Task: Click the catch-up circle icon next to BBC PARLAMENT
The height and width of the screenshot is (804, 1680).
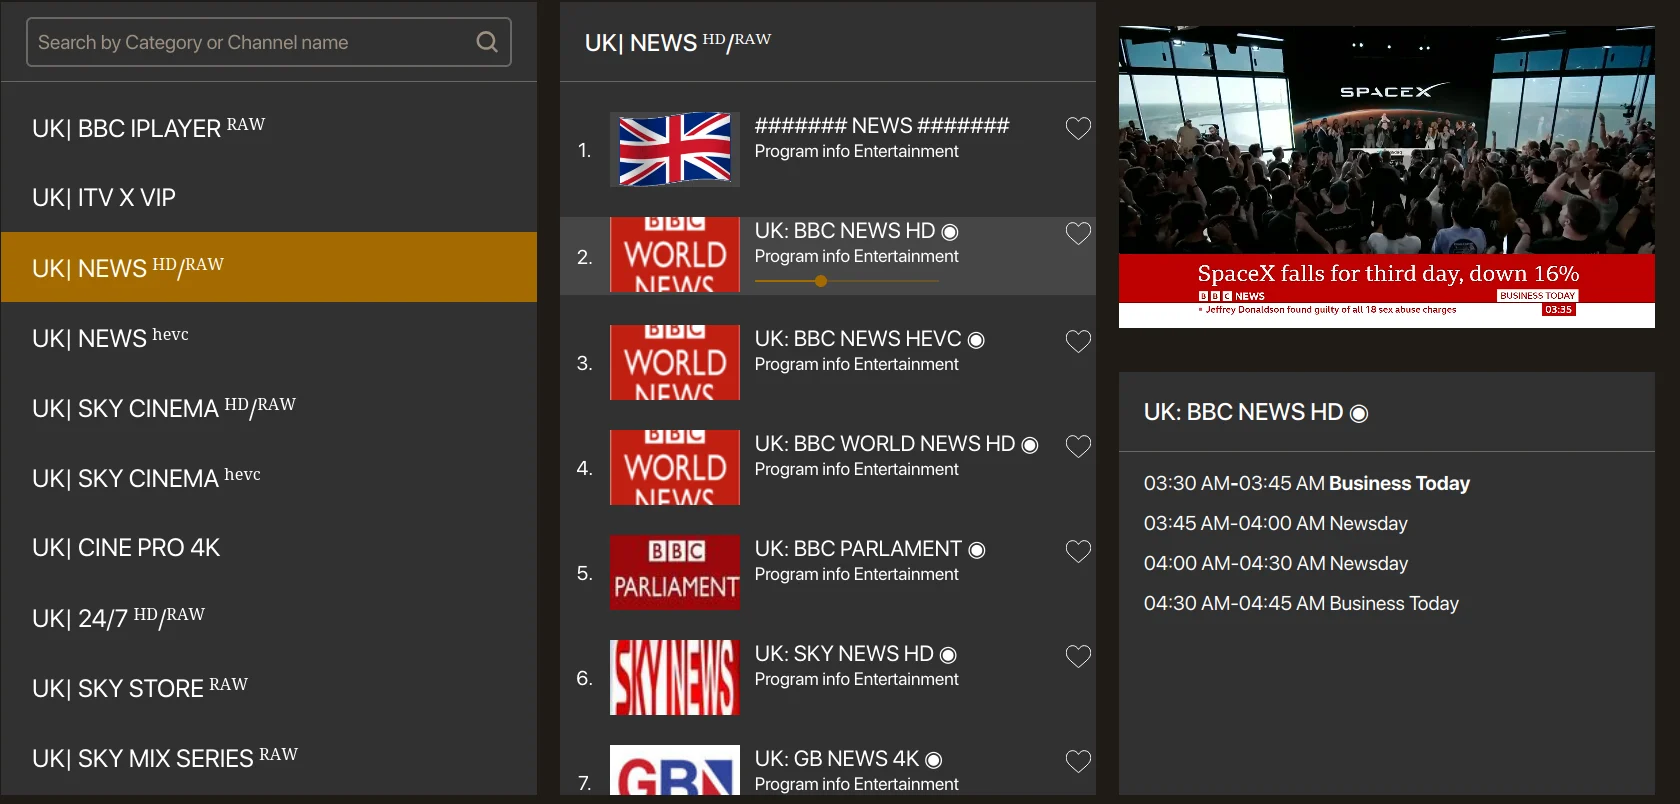Action: point(977,550)
